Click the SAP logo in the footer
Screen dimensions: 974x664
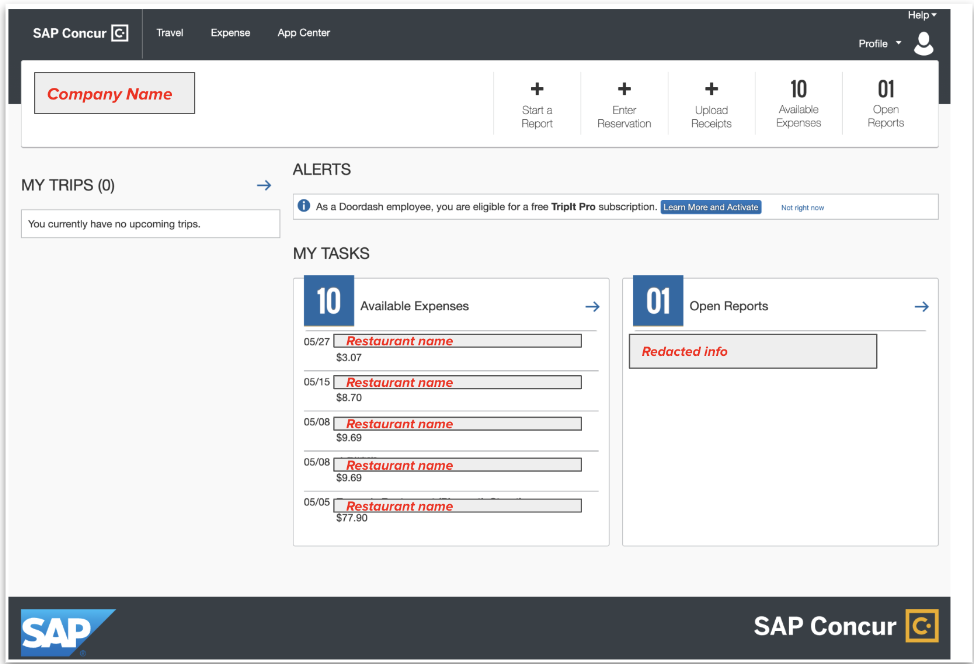[57, 630]
